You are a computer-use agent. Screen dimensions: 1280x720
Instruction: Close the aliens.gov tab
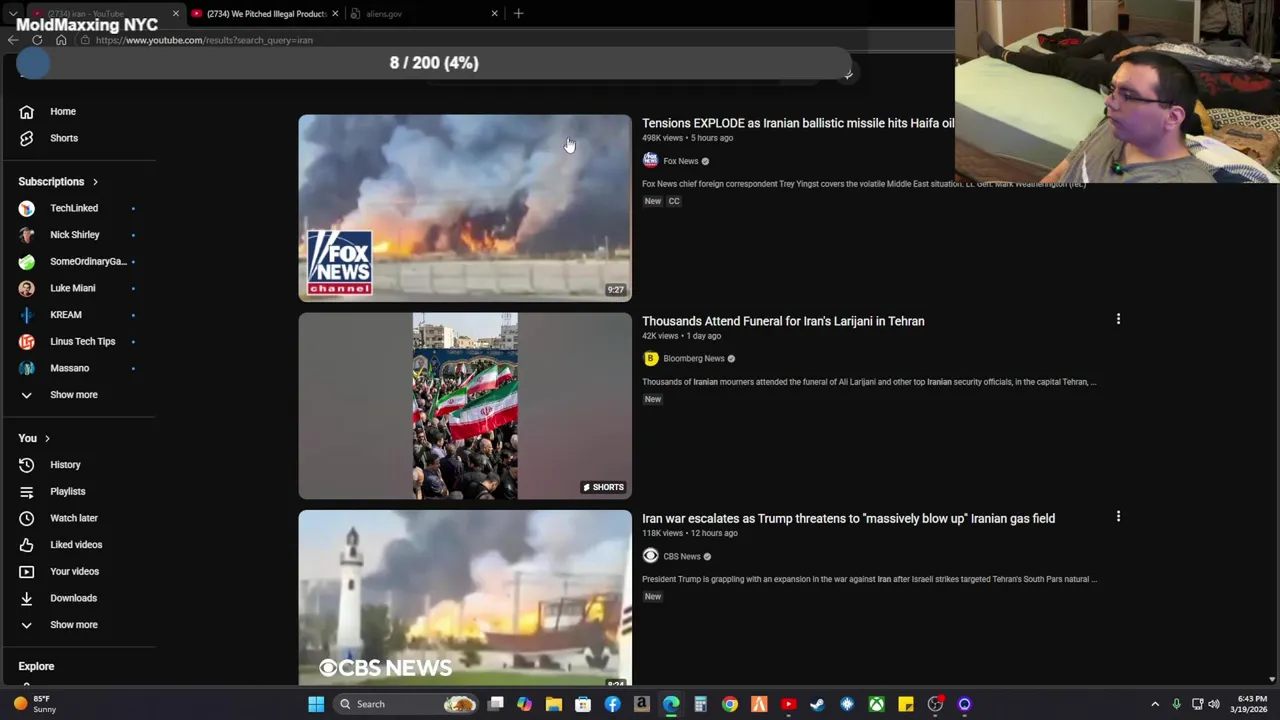[x=494, y=14]
